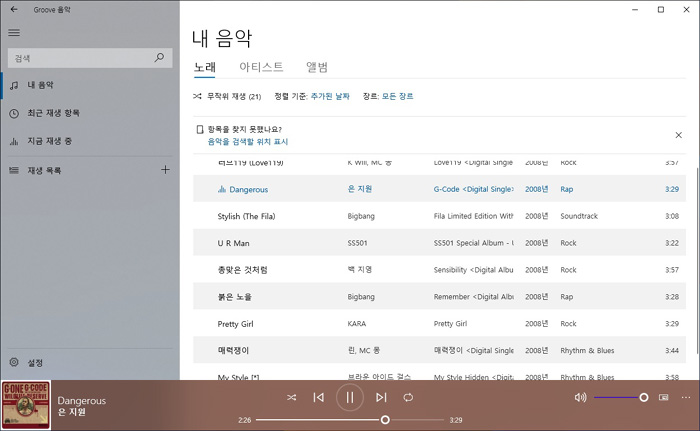Skip to the previous track
The width and height of the screenshot is (700, 431).
point(318,397)
